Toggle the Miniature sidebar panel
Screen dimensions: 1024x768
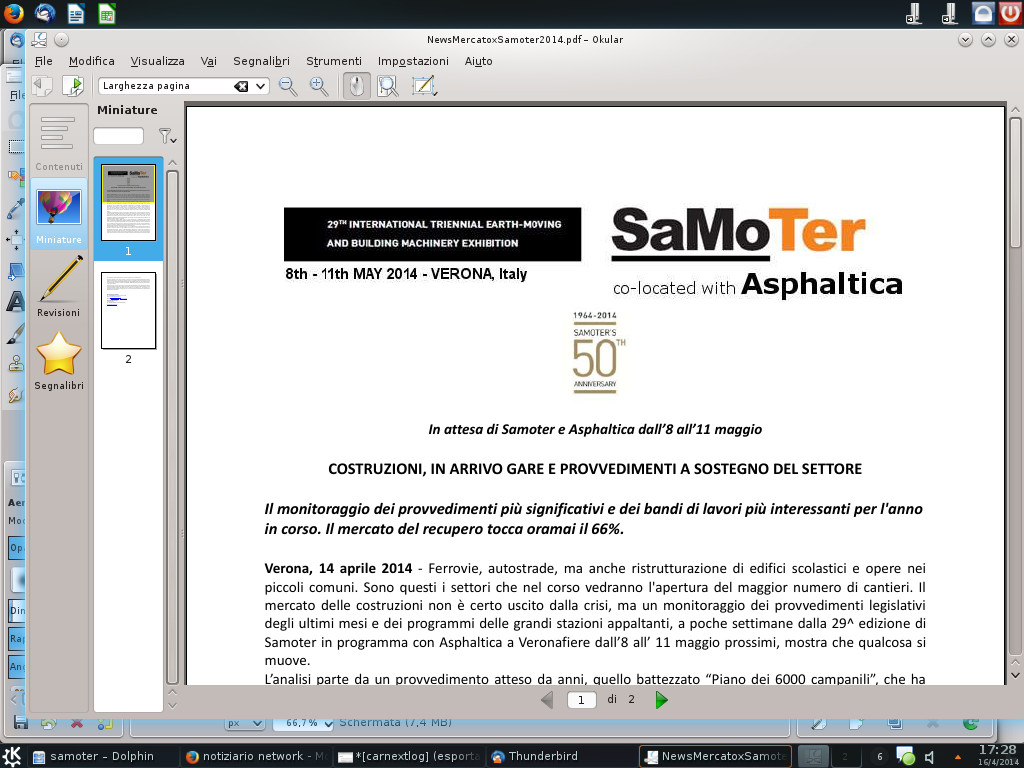coord(59,215)
